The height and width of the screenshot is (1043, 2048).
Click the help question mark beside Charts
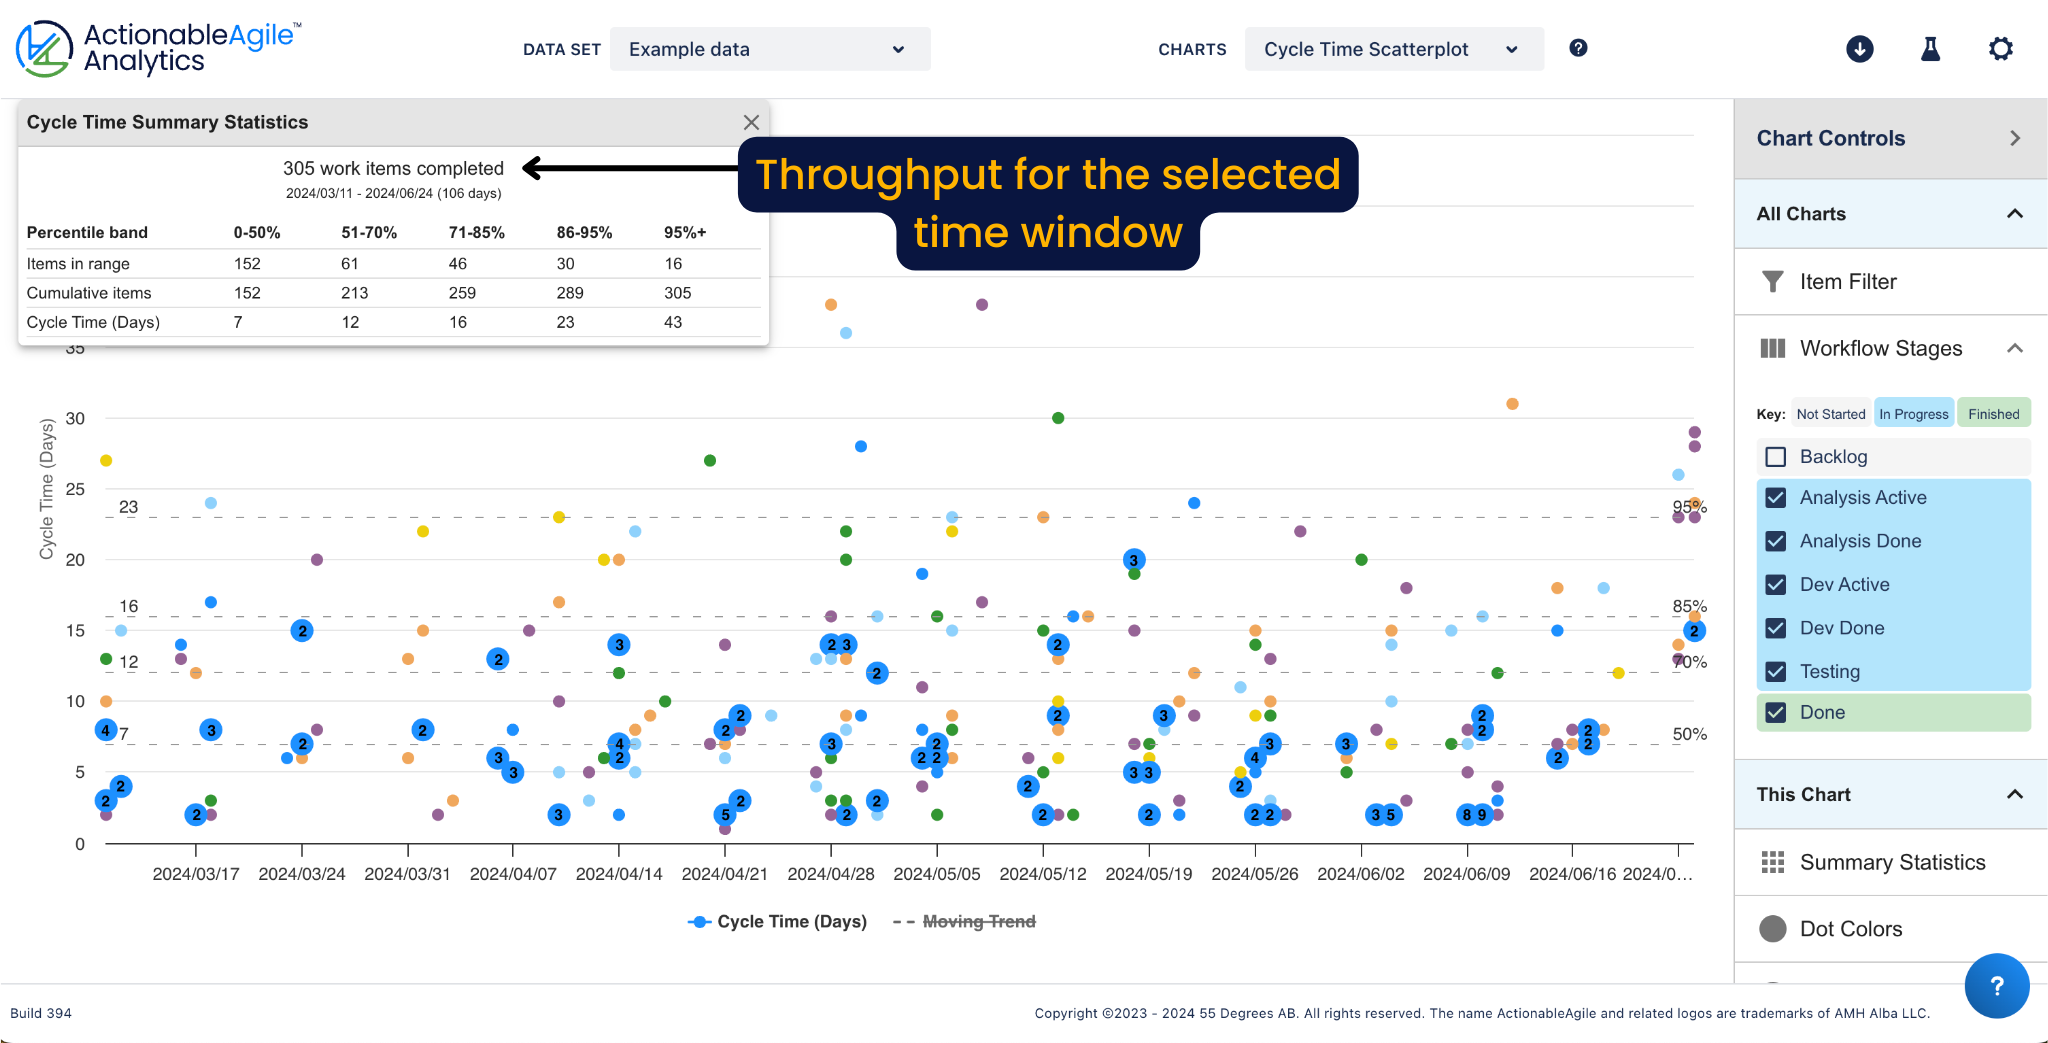point(1577,48)
